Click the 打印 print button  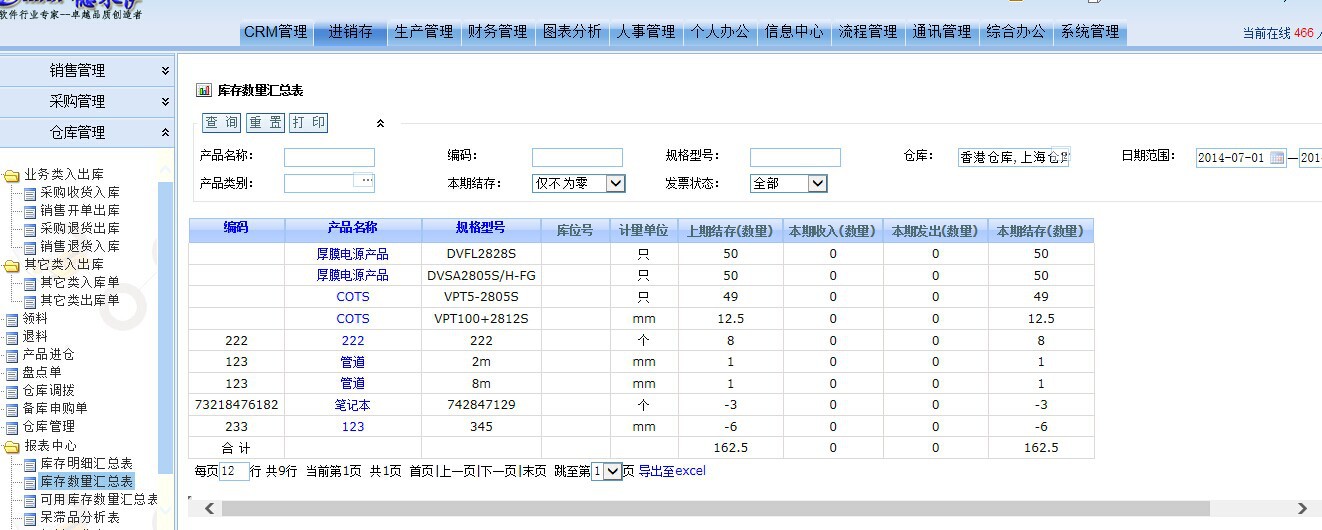[309, 123]
